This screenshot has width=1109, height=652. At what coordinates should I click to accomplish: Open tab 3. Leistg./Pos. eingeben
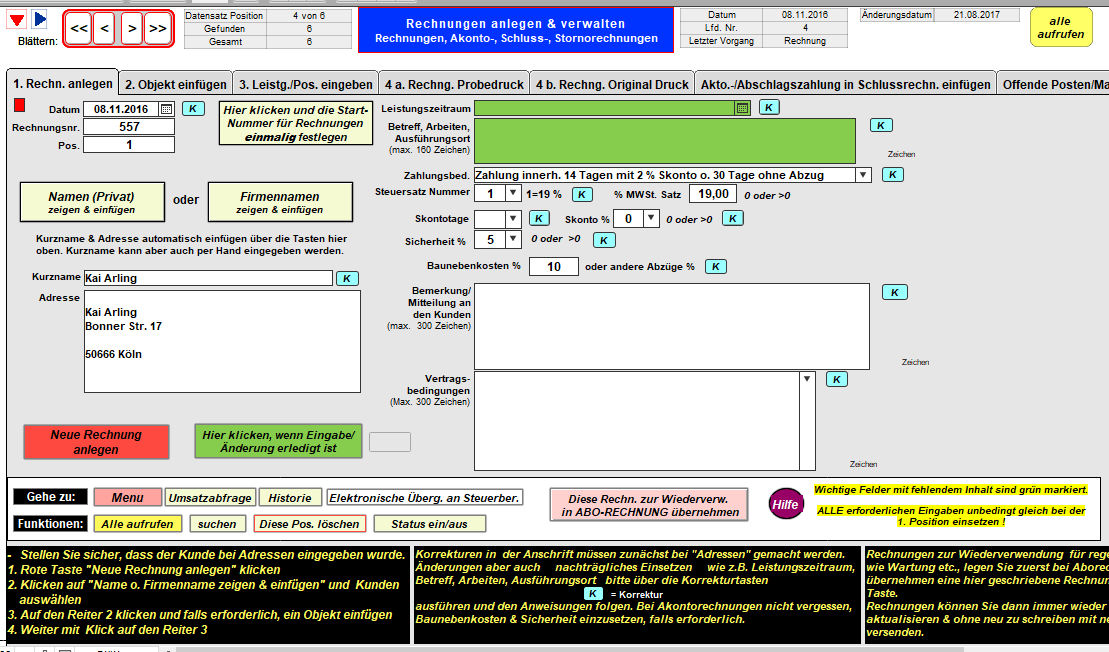point(306,85)
